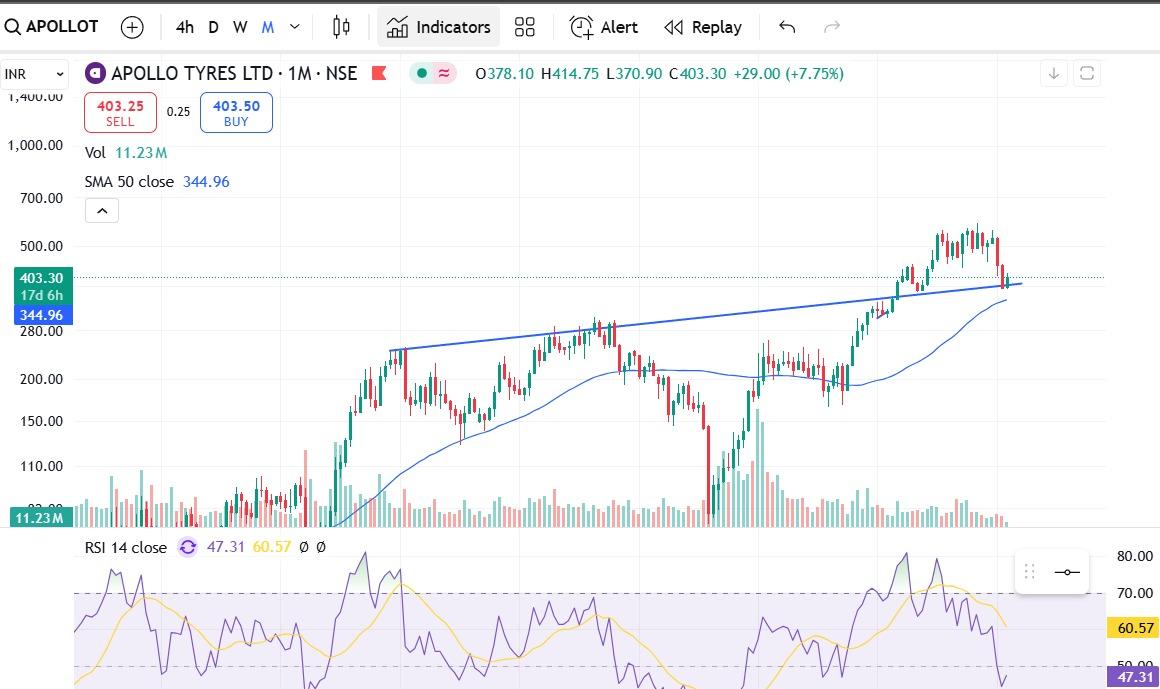The height and width of the screenshot is (689, 1160).
Task: Click the 0.25 spread value
Action: (x=178, y=112)
